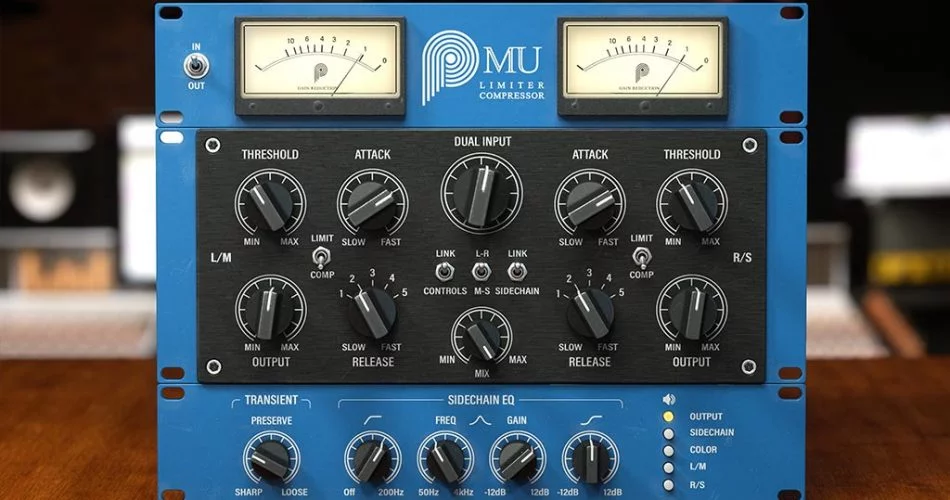
Task: Adjust the R/S Attack knob
Action: coord(590,204)
